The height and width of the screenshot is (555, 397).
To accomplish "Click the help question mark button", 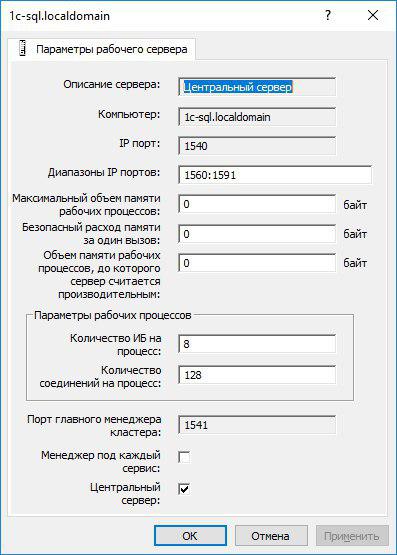I will pos(328,15).
